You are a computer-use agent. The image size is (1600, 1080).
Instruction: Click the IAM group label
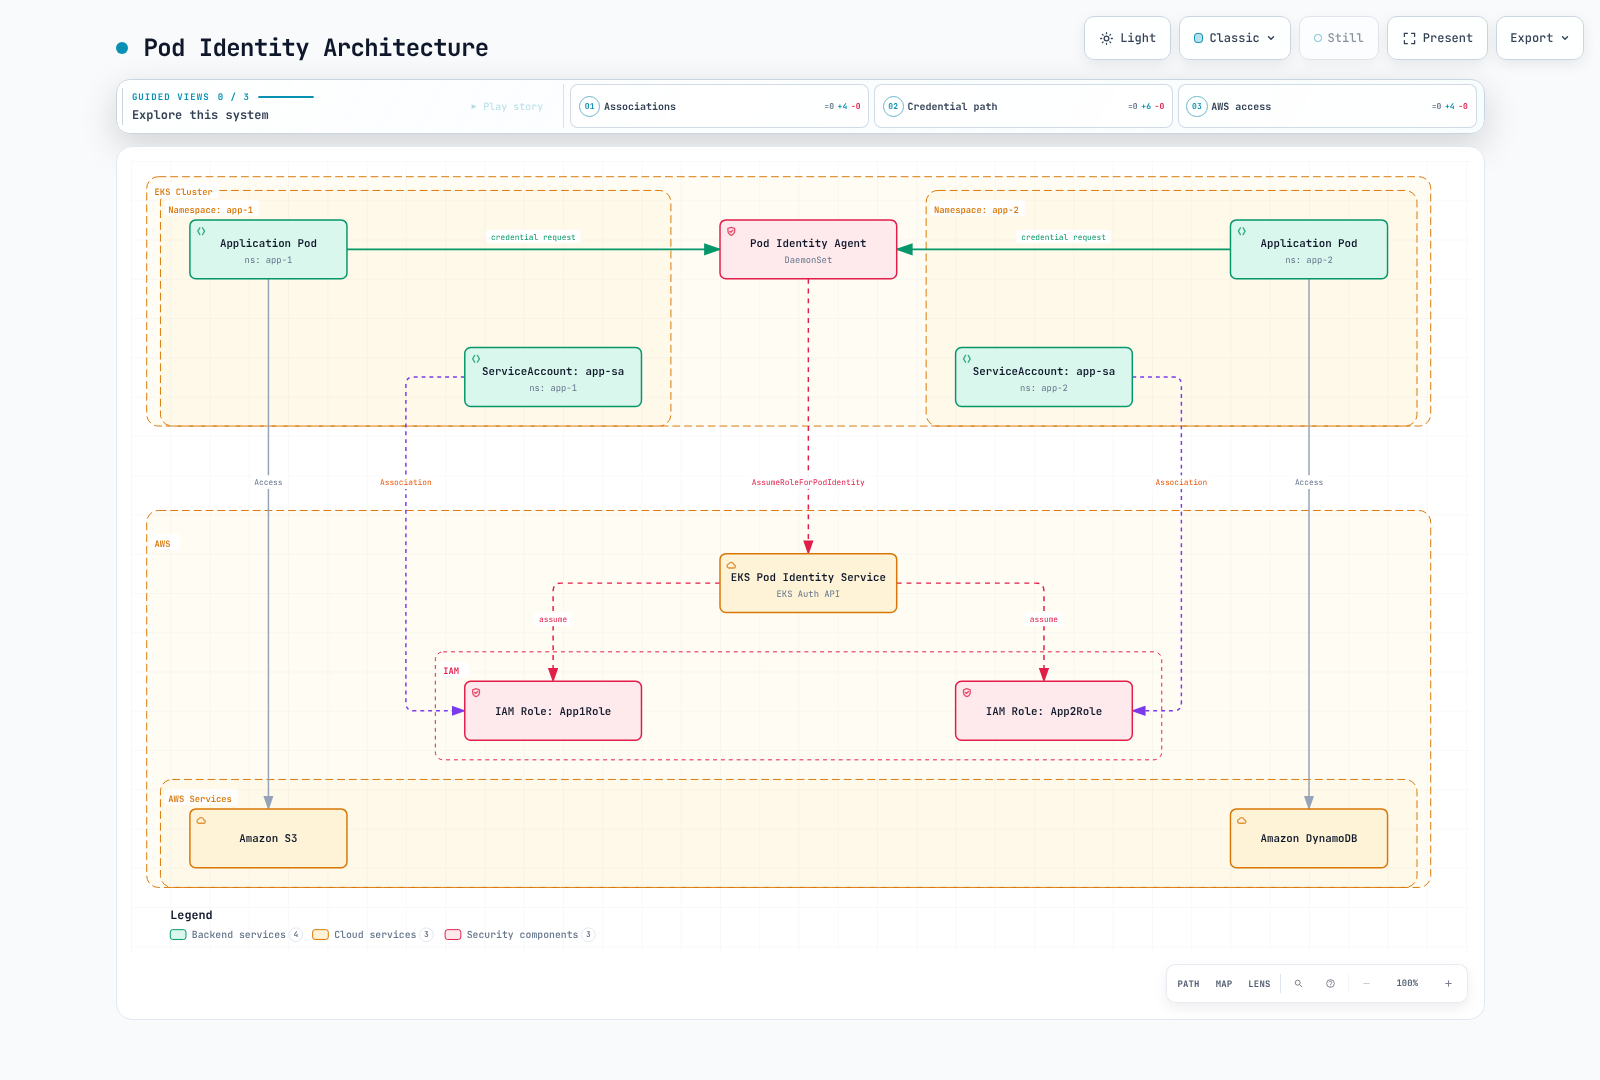(452, 671)
